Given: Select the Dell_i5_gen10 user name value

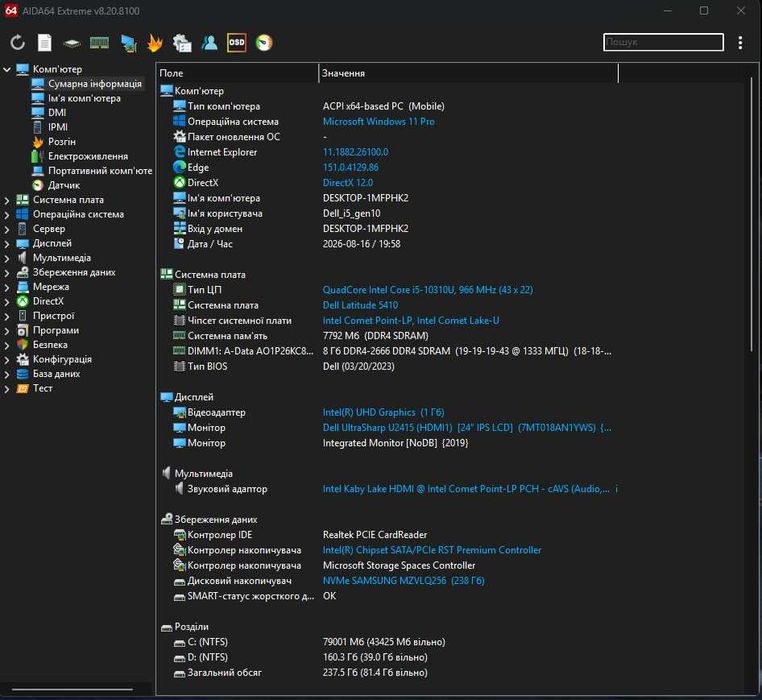Looking at the screenshot, I should pyautogui.click(x=351, y=213).
